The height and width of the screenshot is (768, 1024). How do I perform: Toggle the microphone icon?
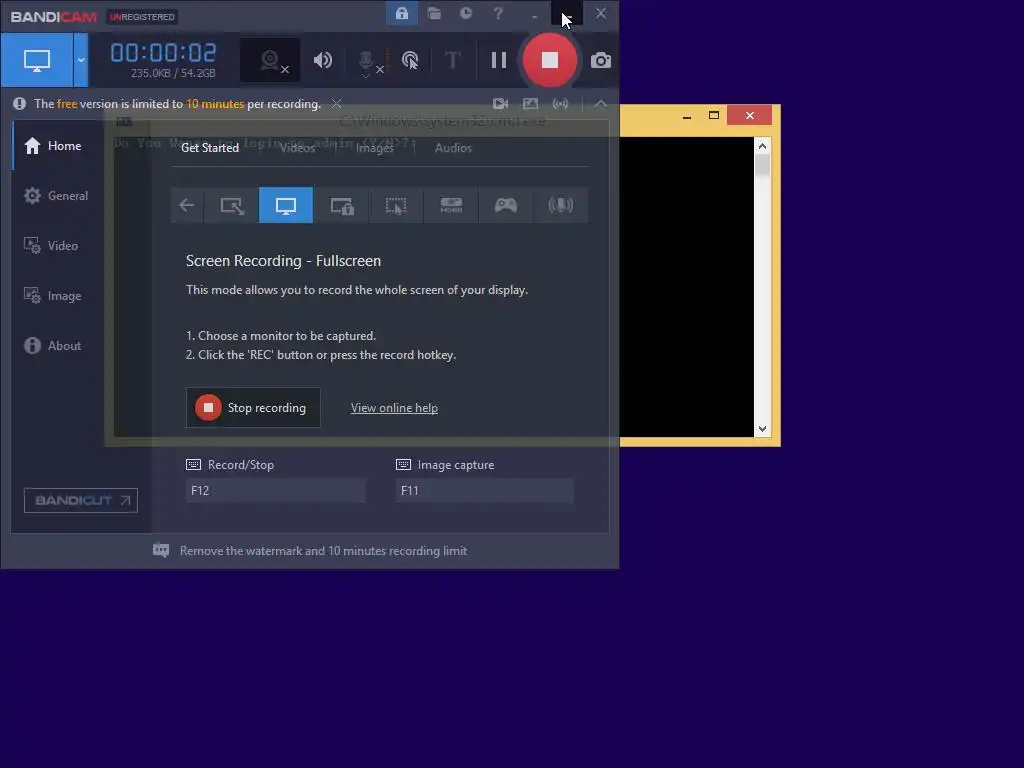click(x=367, y=62)
